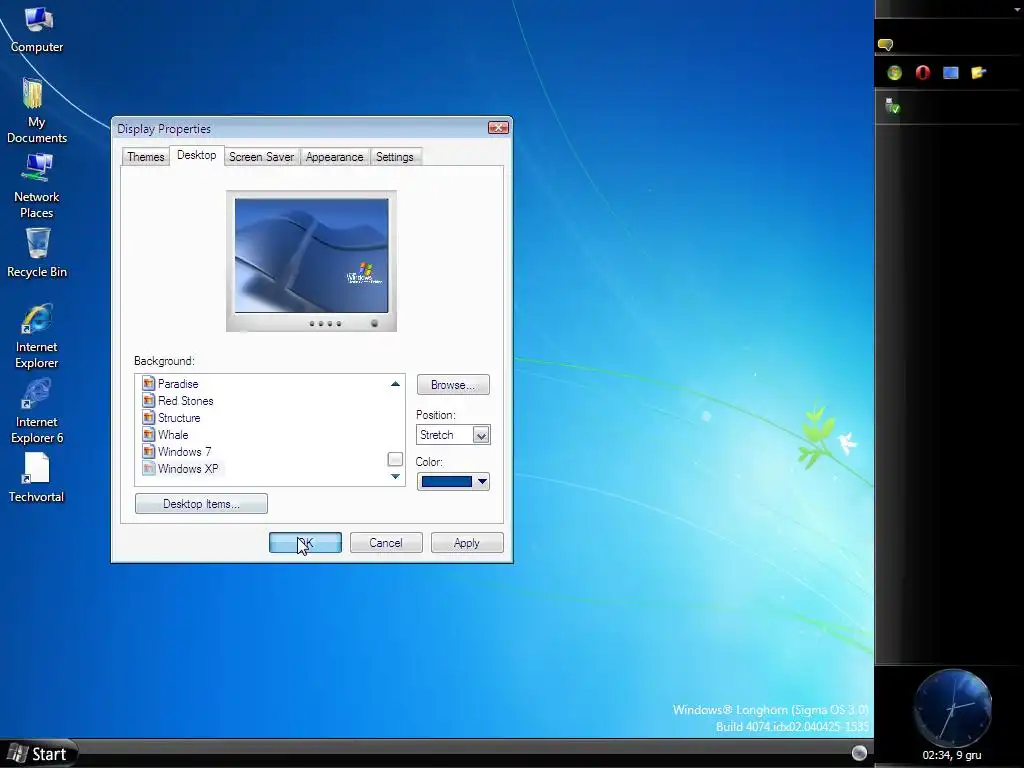Confirm with the OK button
This screenshot has height=768, width=1024.
click(x=305, y=543)
